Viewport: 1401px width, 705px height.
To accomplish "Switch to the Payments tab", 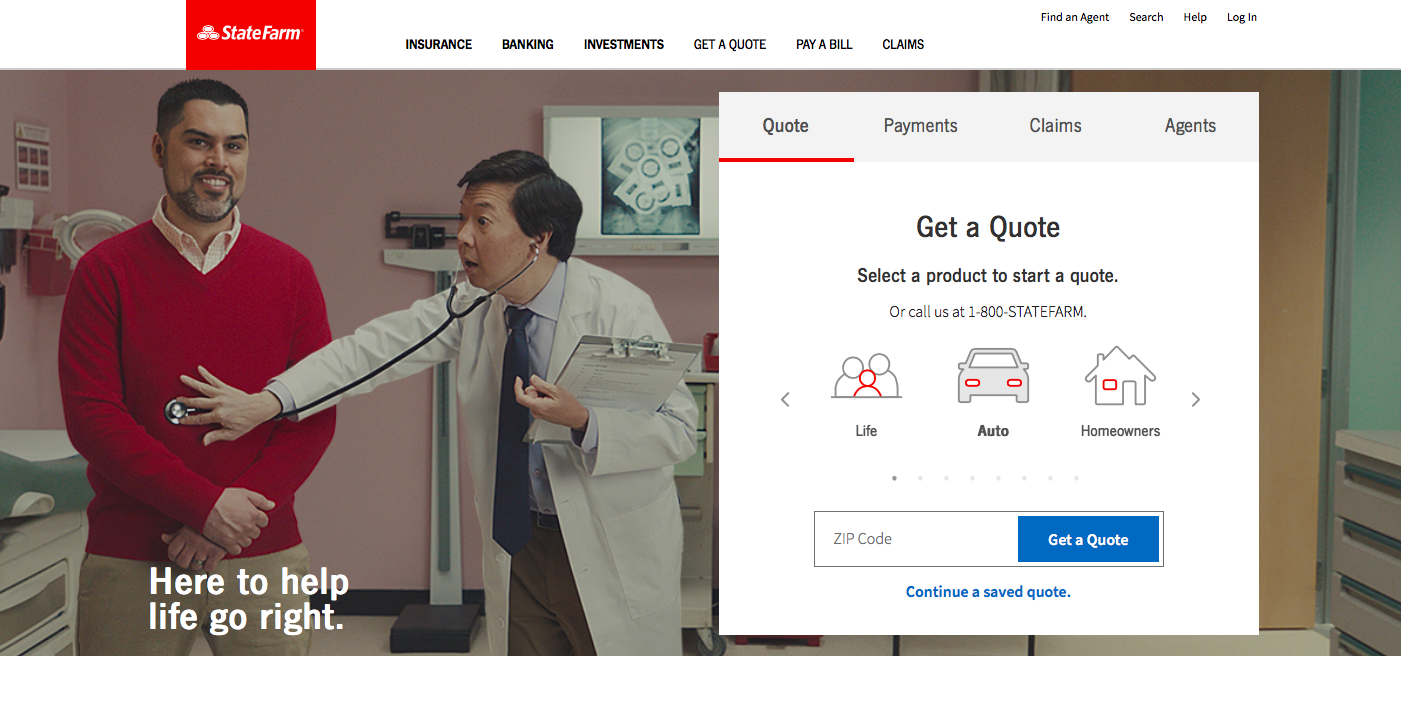I will tap(920, 126).
